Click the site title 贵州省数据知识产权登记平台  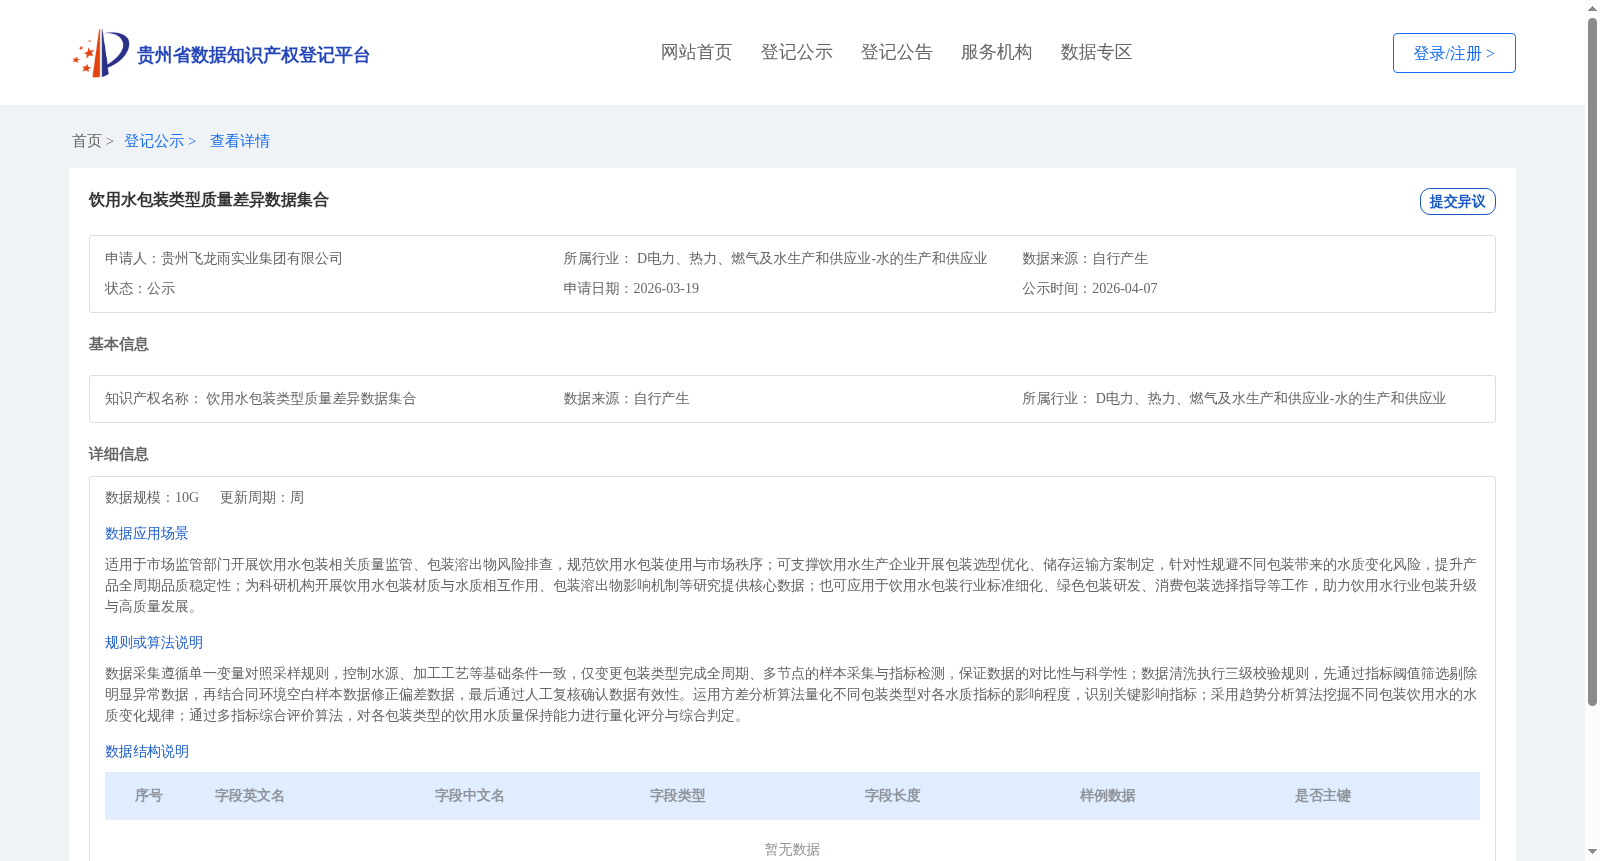tap(253, 55)
